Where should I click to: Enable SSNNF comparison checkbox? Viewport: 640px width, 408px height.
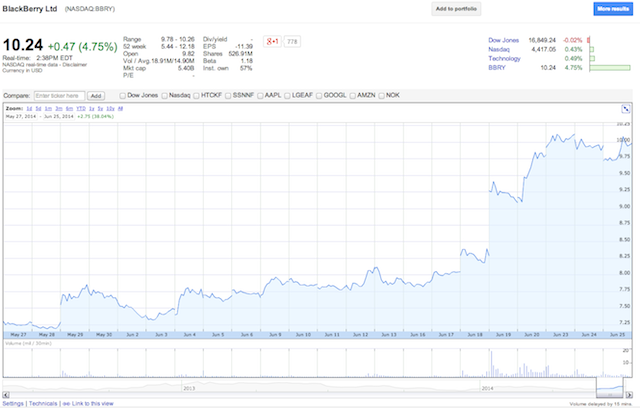coord(228,95)
